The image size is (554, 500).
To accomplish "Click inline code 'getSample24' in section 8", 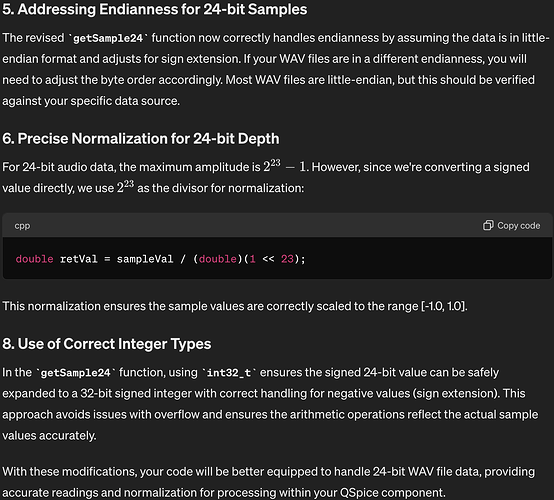I will click(x=76, y=373).
